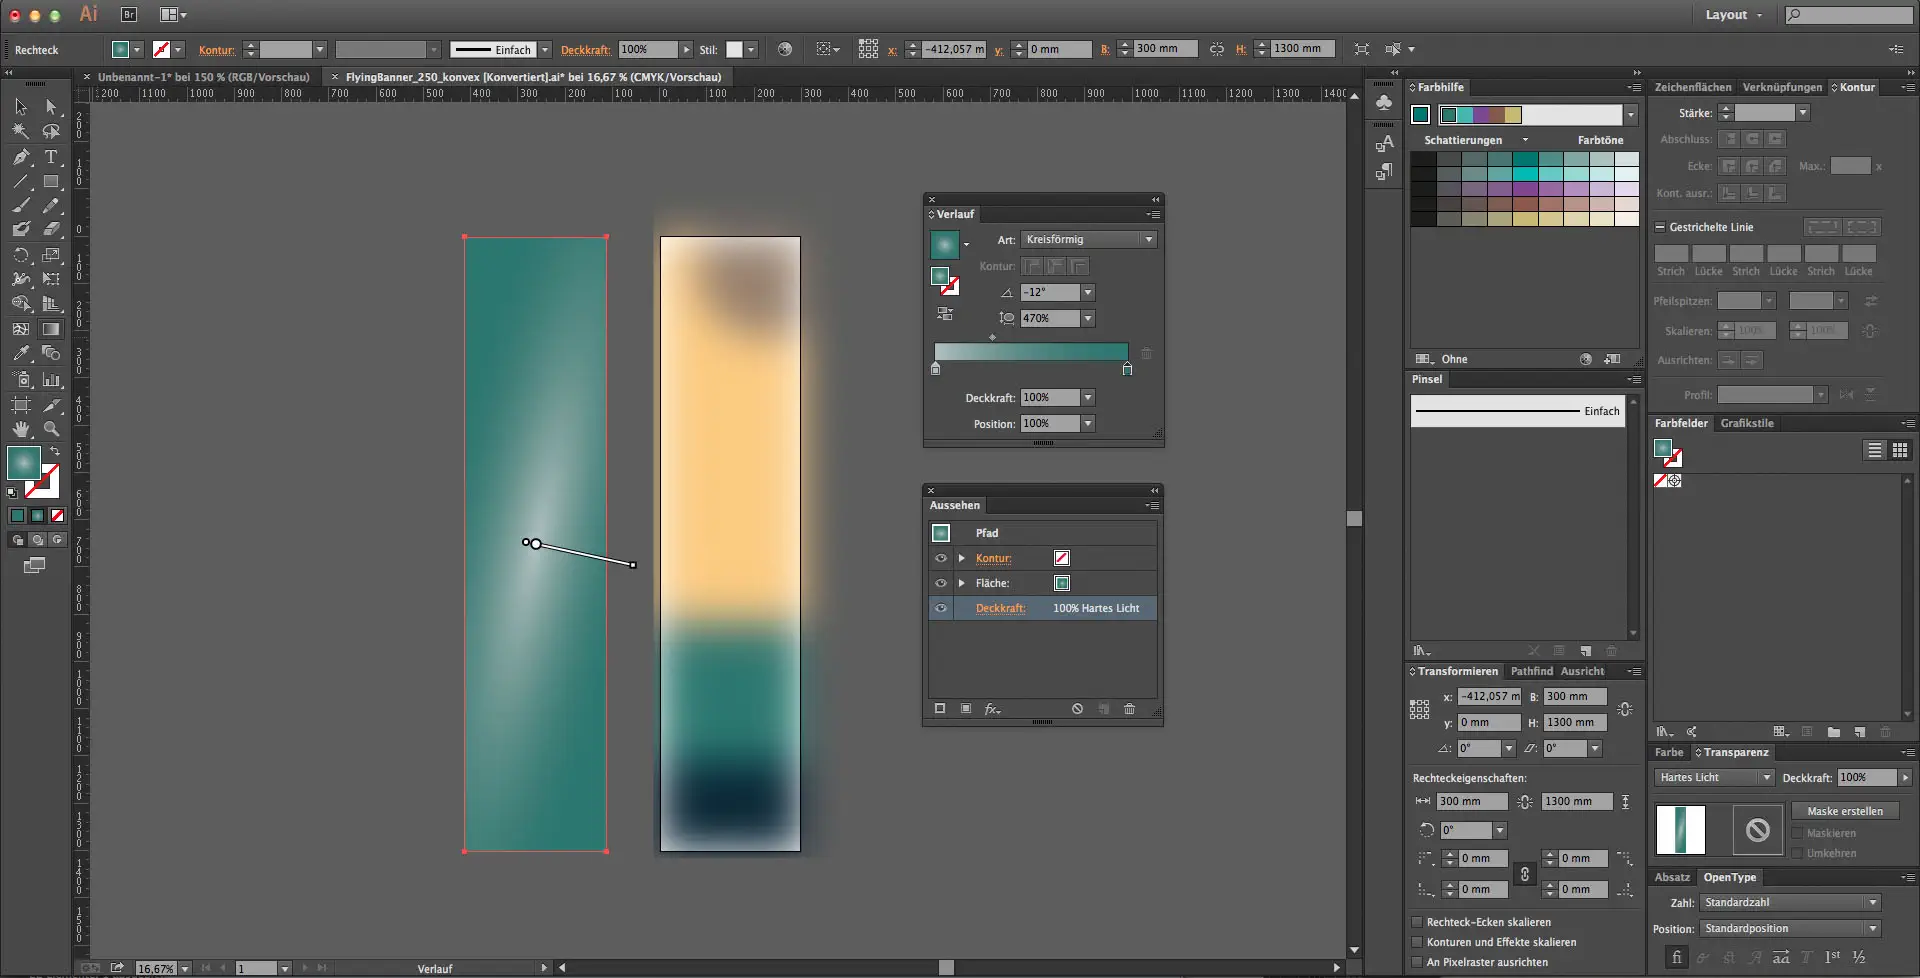Screen dimensions: 1920x978
Task: Switch to the Pathfind tab
Action: tap(1531, 671)
